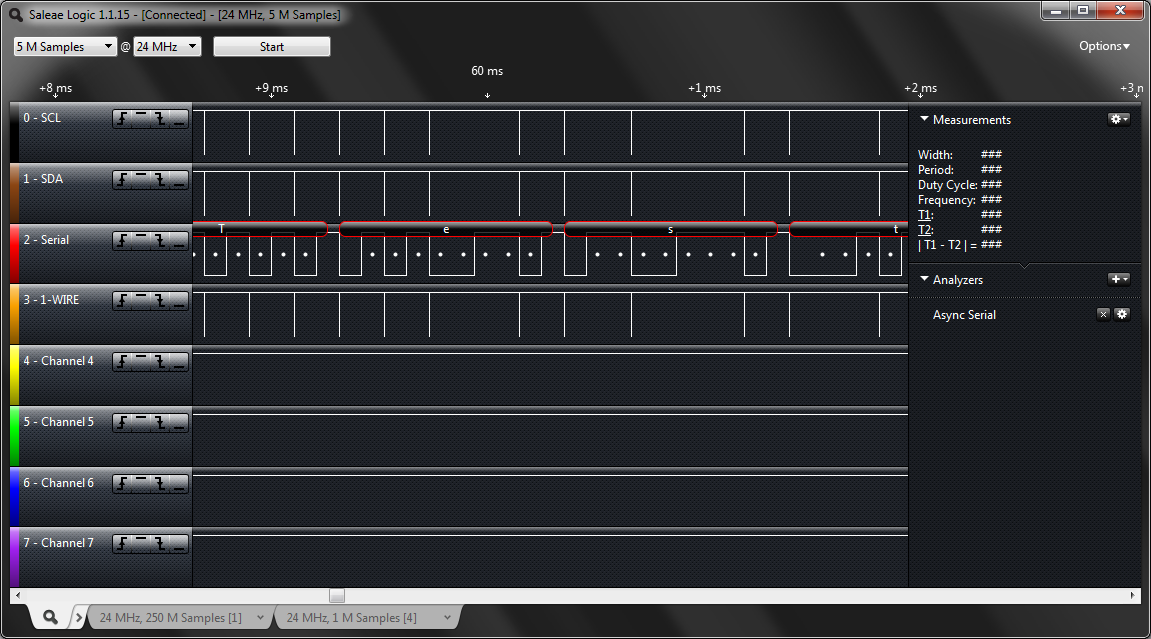1151x639 pixels.
Task: Set rising edge trigger on 0 - SCL
Action: [123, 119]
